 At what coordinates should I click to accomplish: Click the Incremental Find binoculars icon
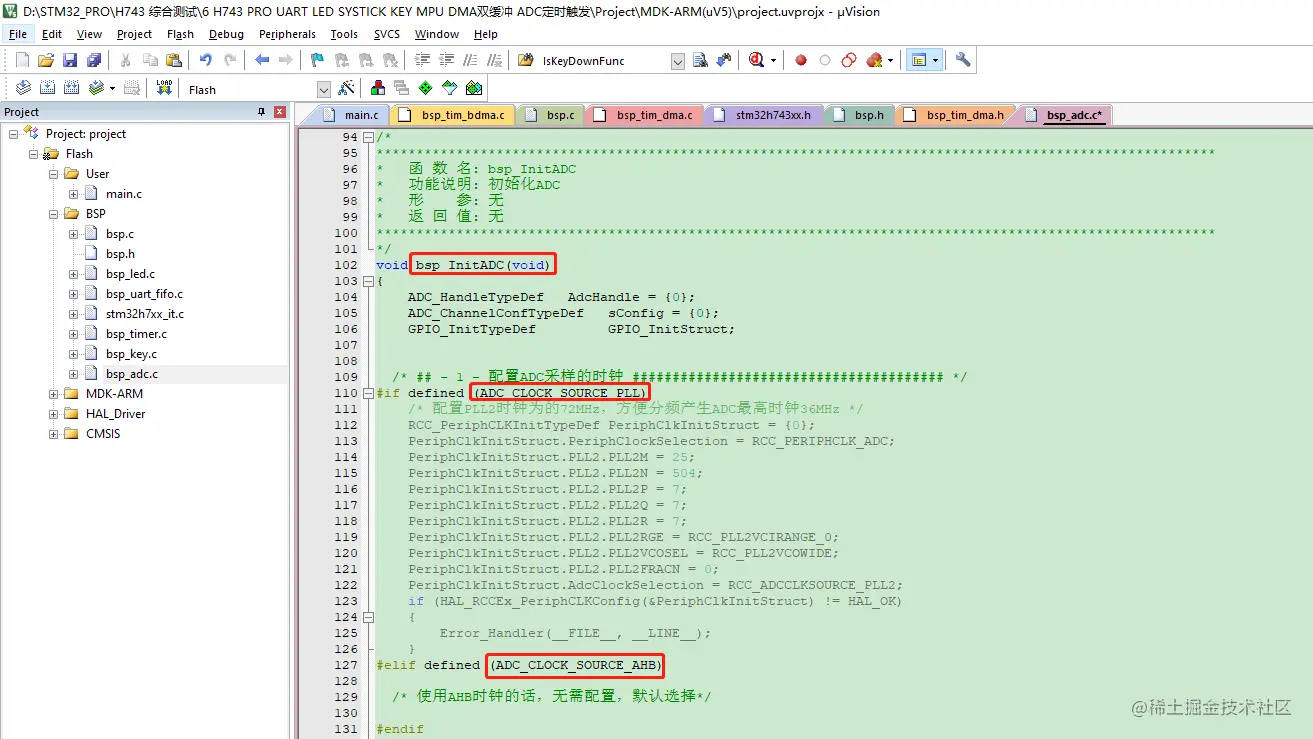pos(724,61)
